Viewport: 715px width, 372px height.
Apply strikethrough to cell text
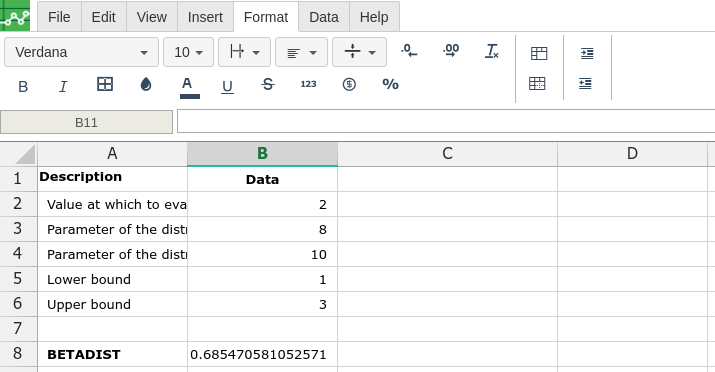(268, 84)
